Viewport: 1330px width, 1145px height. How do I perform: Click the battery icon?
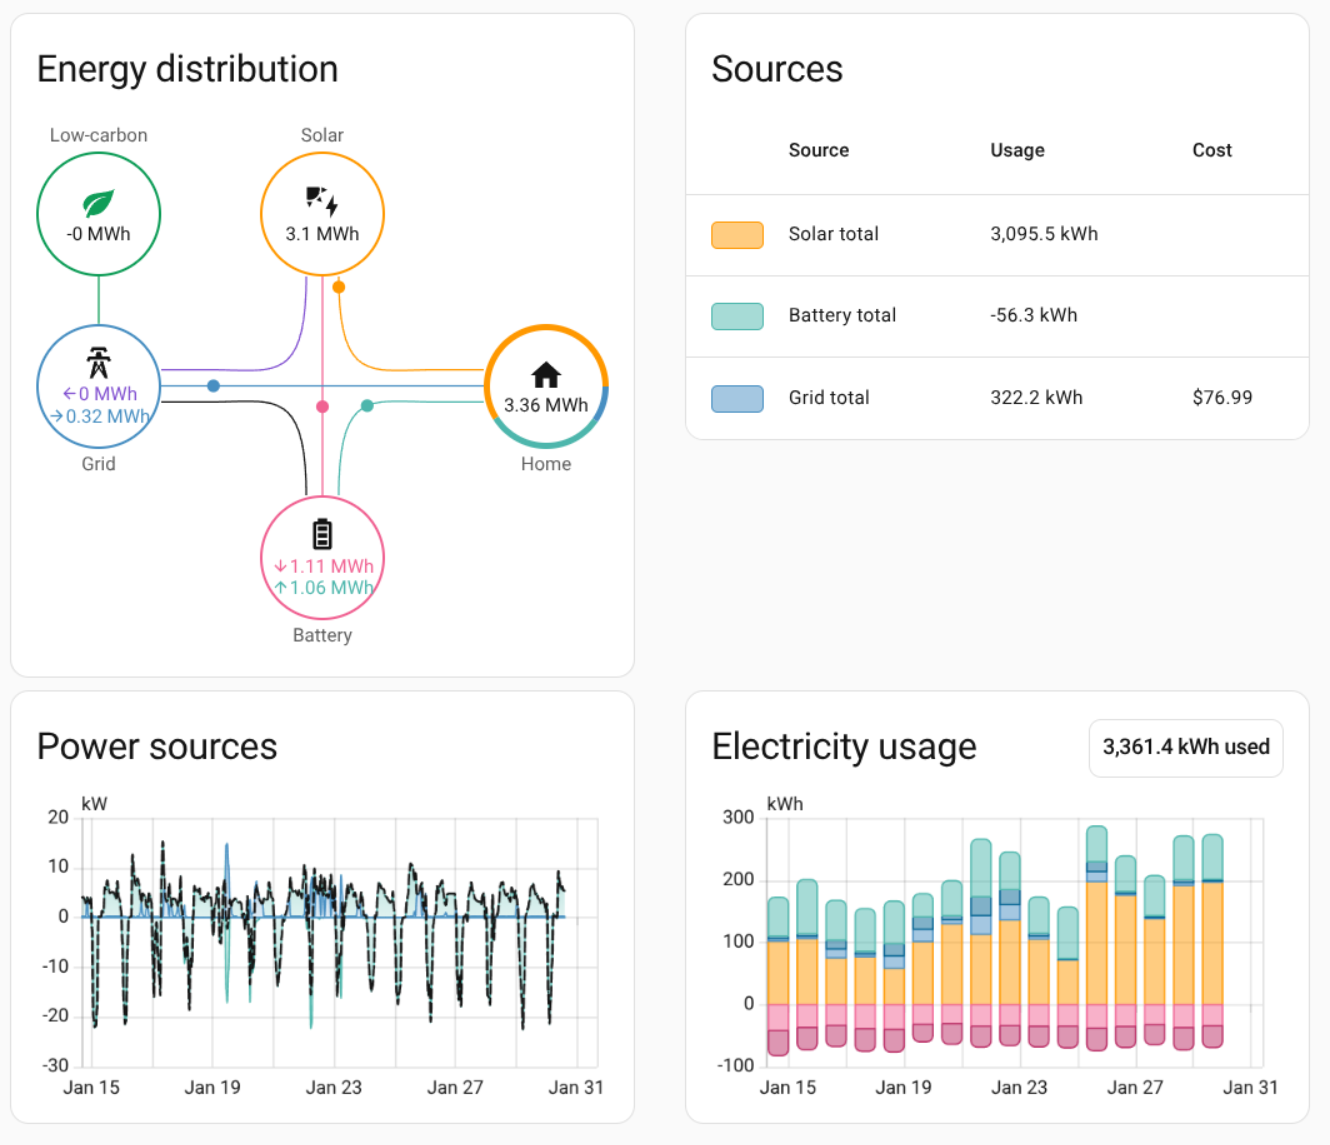coord(322,534)
